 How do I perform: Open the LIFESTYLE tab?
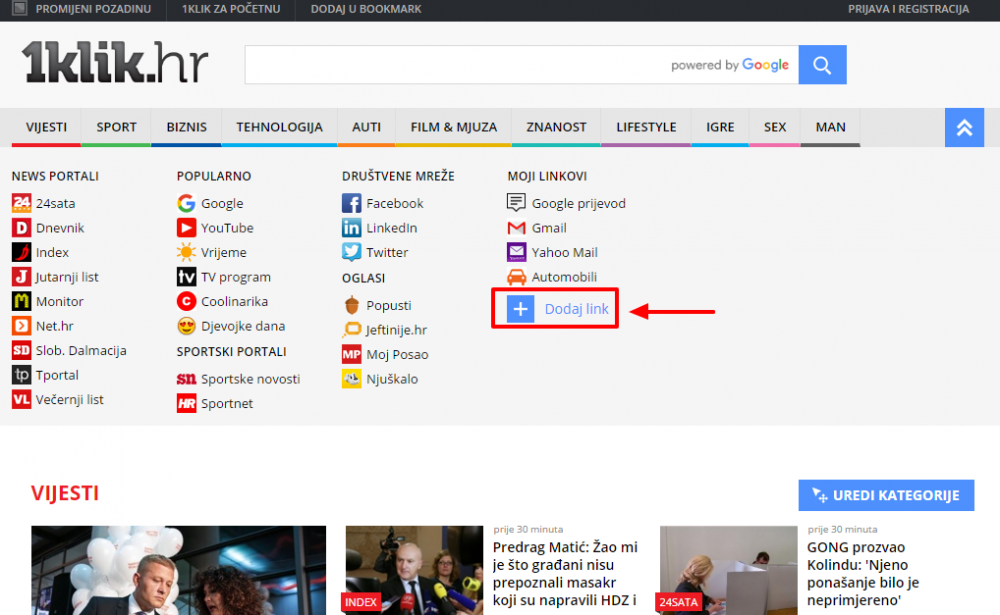(x=646, y=128)
